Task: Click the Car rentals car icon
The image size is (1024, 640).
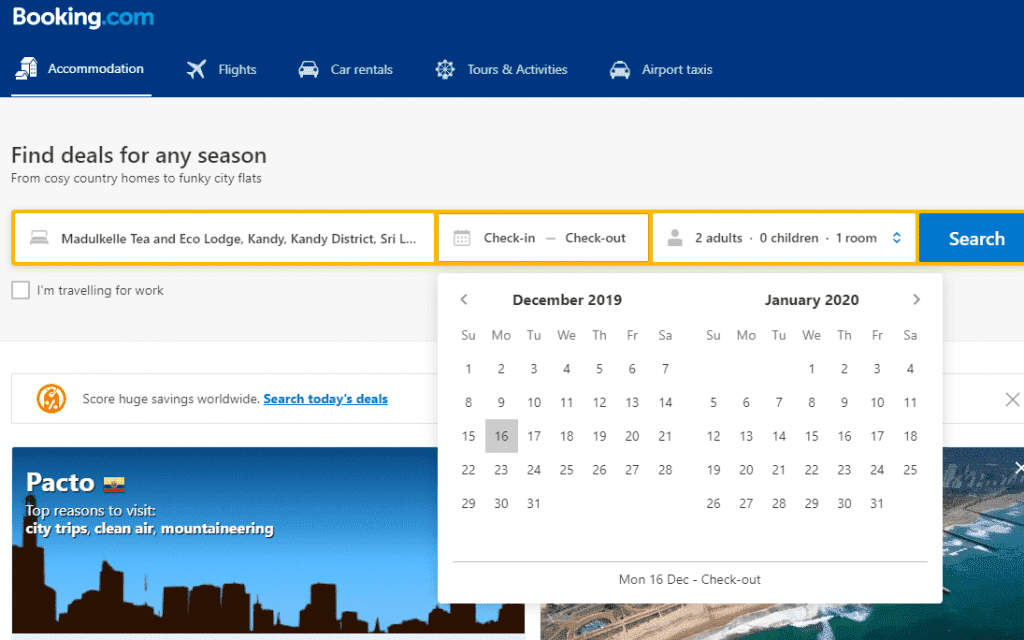Action: pyautogui.click(x=308, y=69)
